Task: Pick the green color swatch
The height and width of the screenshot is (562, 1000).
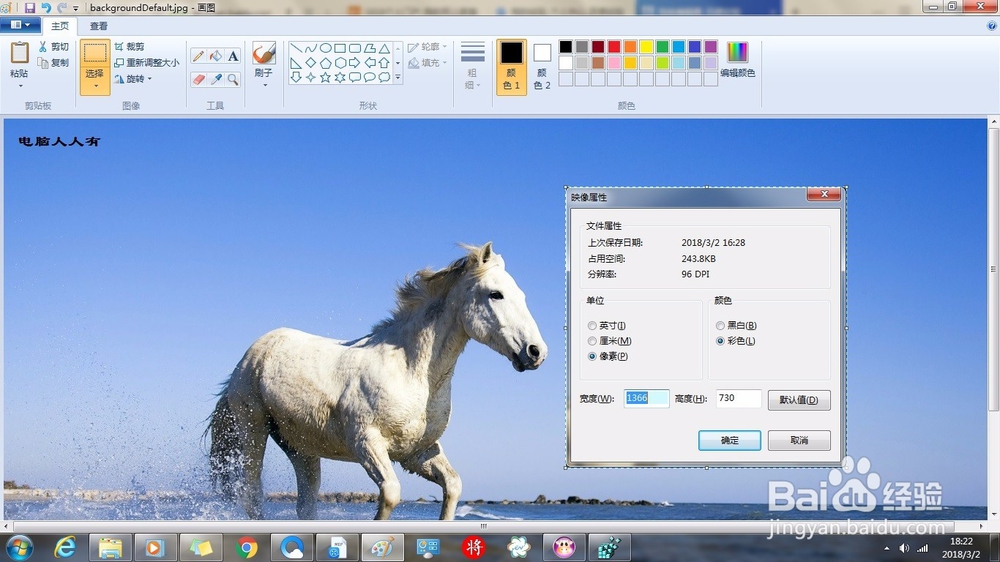Action: [x=662, y=47]
